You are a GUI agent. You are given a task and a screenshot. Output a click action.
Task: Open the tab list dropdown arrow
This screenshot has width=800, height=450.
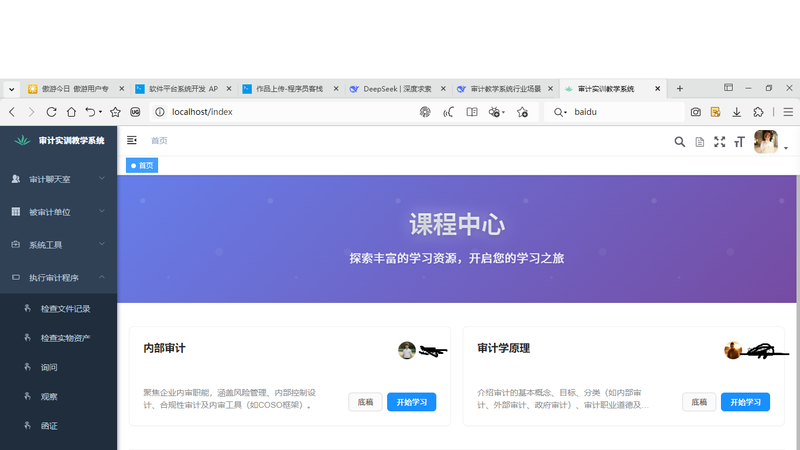pos(11,89)
